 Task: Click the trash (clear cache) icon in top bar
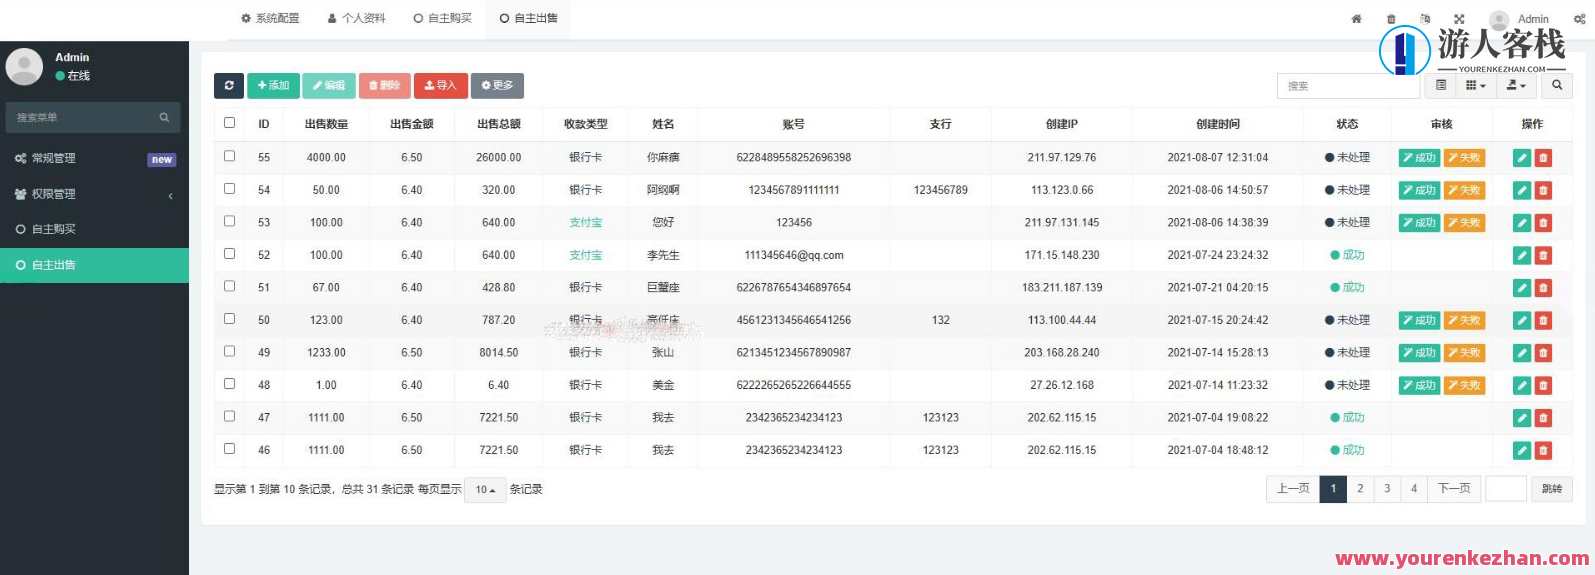pos(1391,19)
